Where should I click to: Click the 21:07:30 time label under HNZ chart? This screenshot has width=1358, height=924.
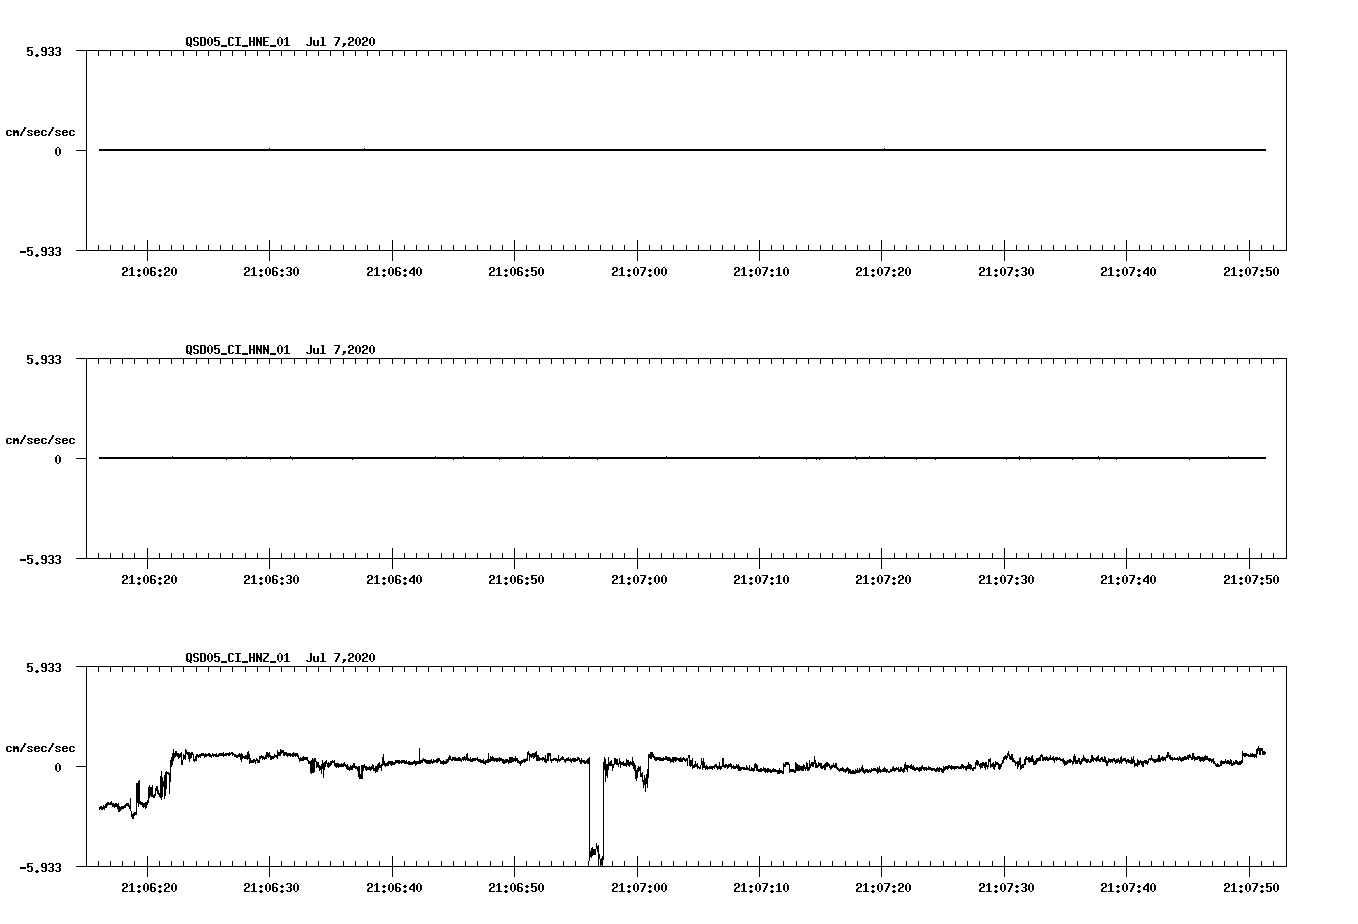(1006, 887)
